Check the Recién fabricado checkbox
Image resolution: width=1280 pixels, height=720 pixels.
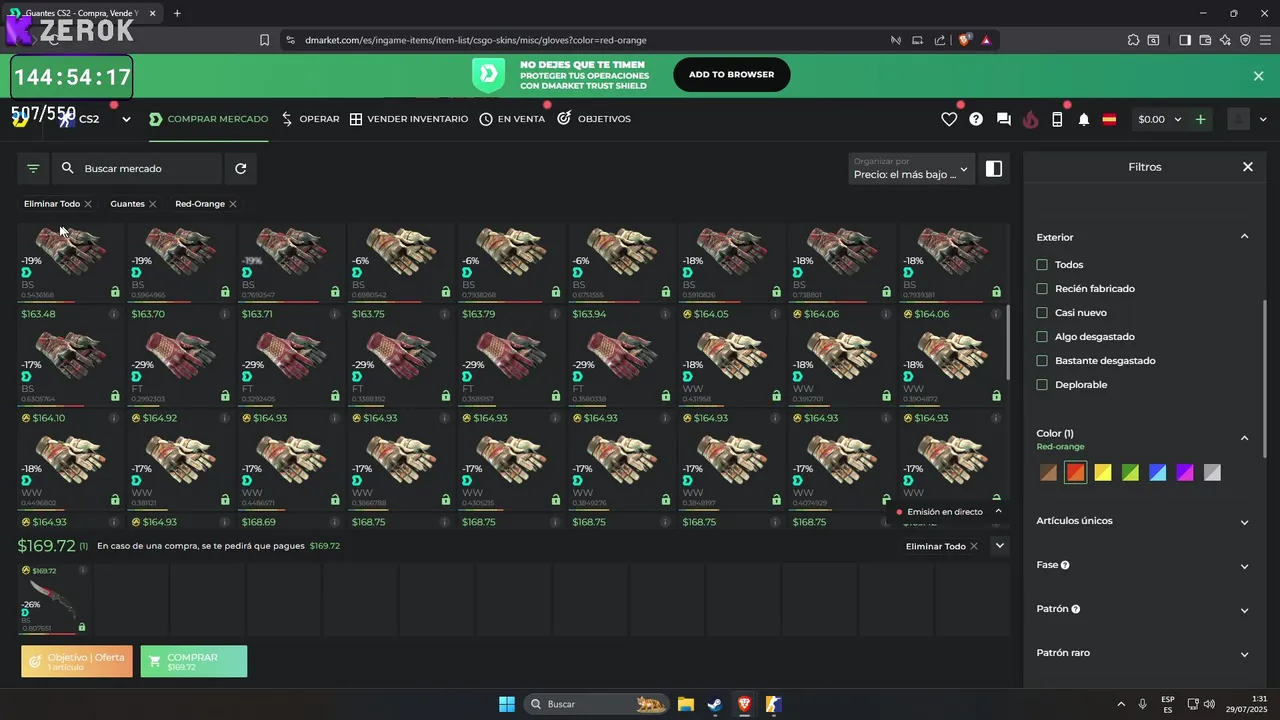[1042, 289]
